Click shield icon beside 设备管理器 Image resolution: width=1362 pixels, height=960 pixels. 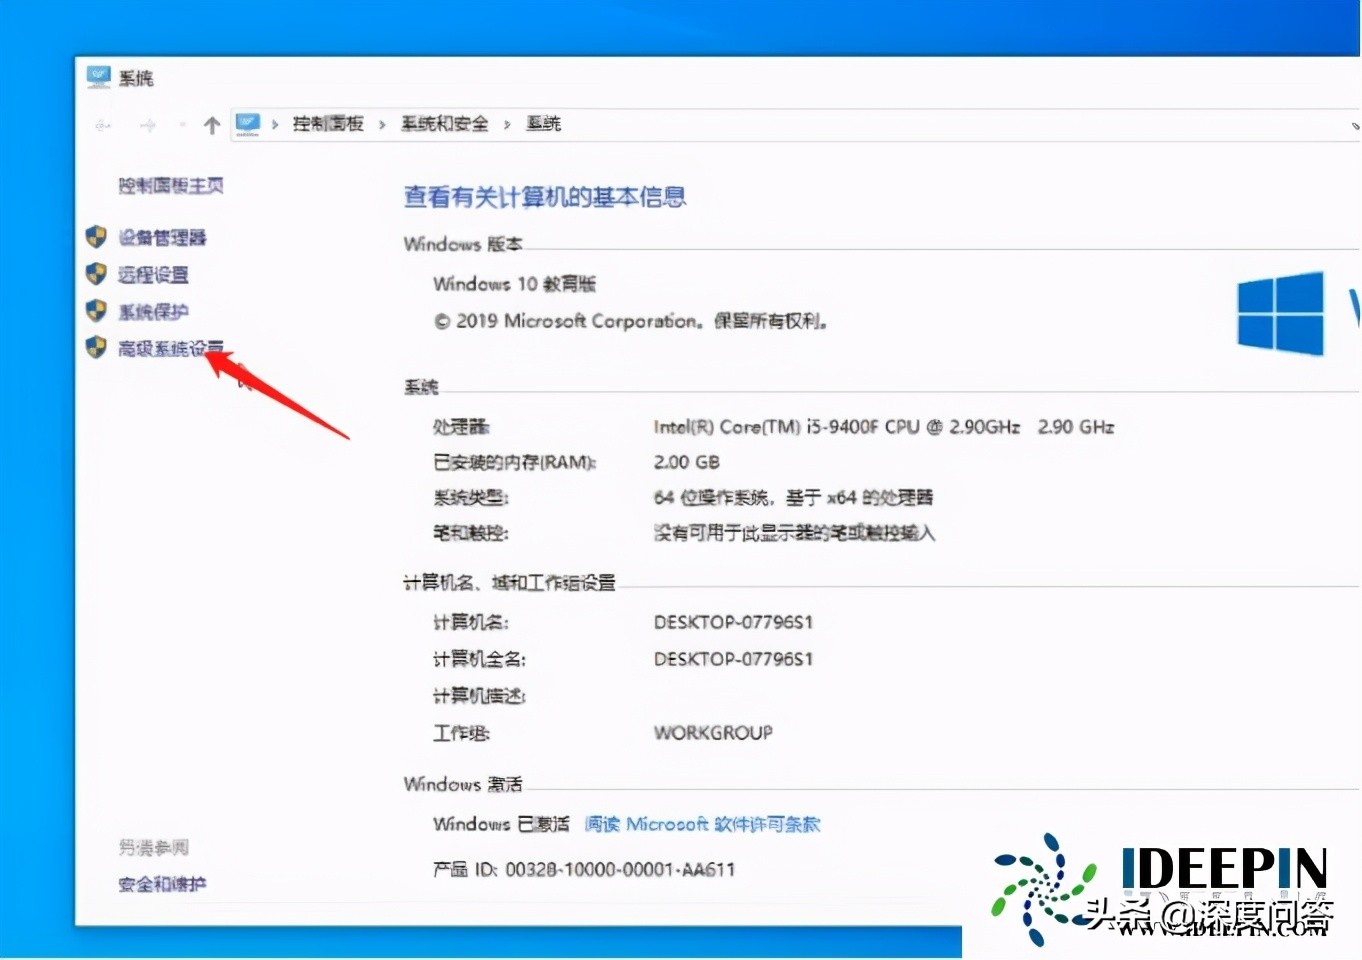click(x=96, y=237)
